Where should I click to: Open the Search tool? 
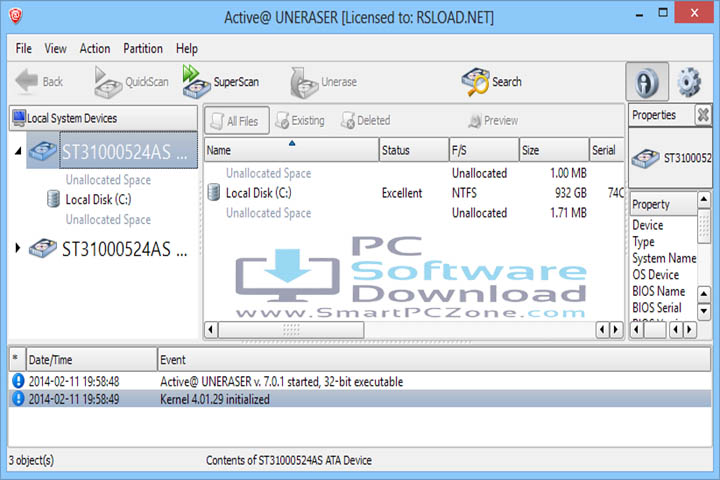pos(491,82)
